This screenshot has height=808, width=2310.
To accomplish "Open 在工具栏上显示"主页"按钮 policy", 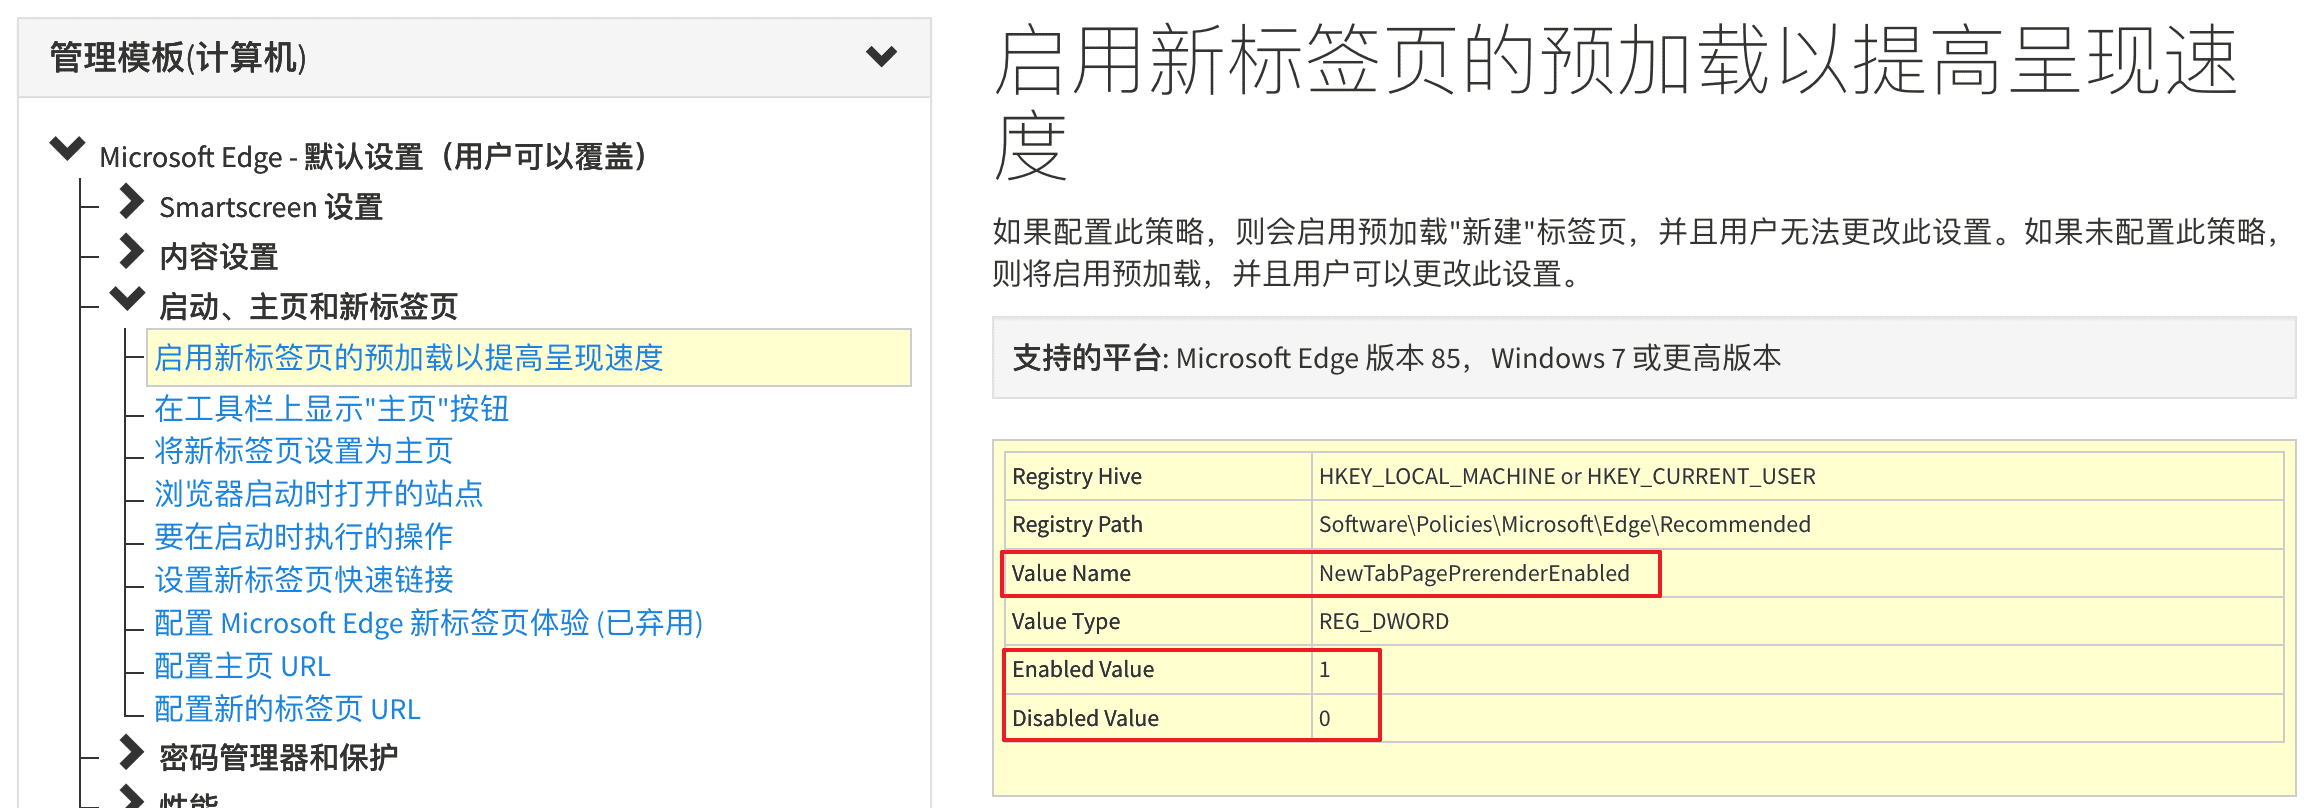I will coord(332,409).
